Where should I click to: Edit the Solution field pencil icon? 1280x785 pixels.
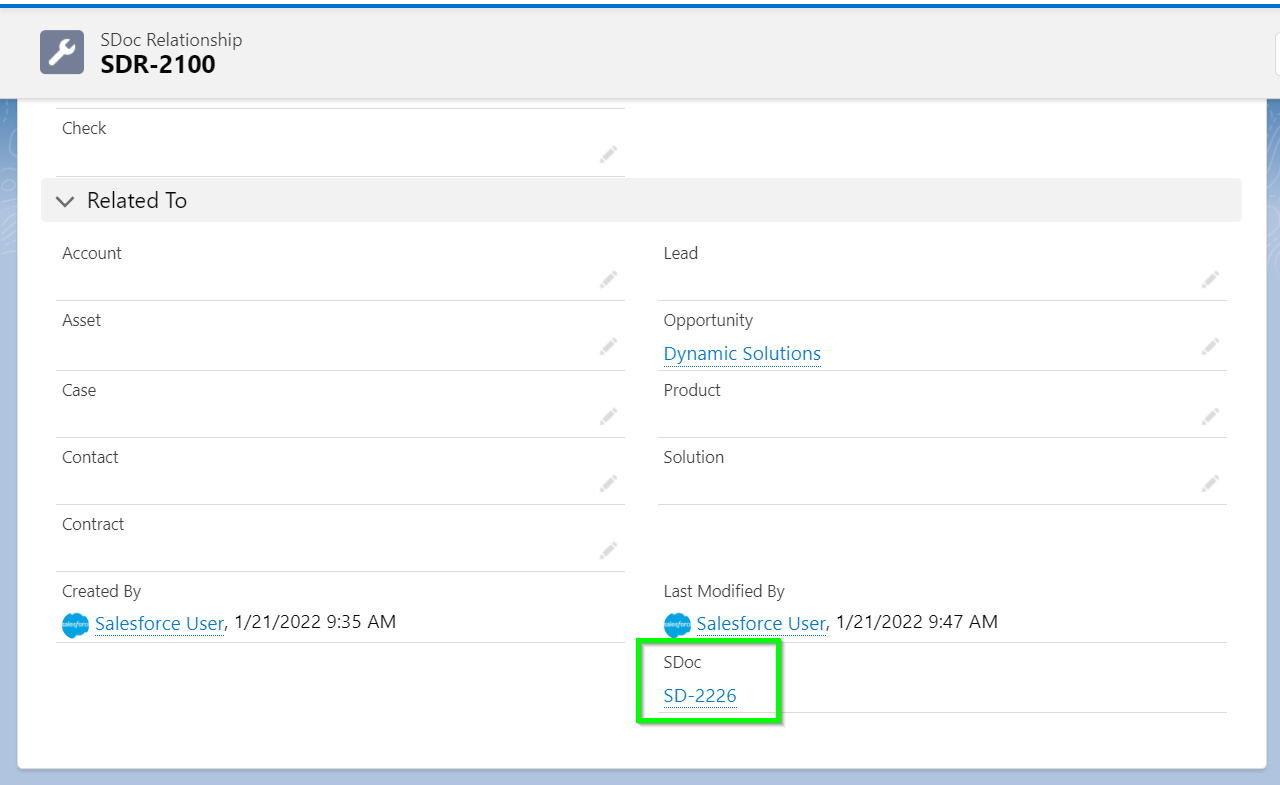1210,483
